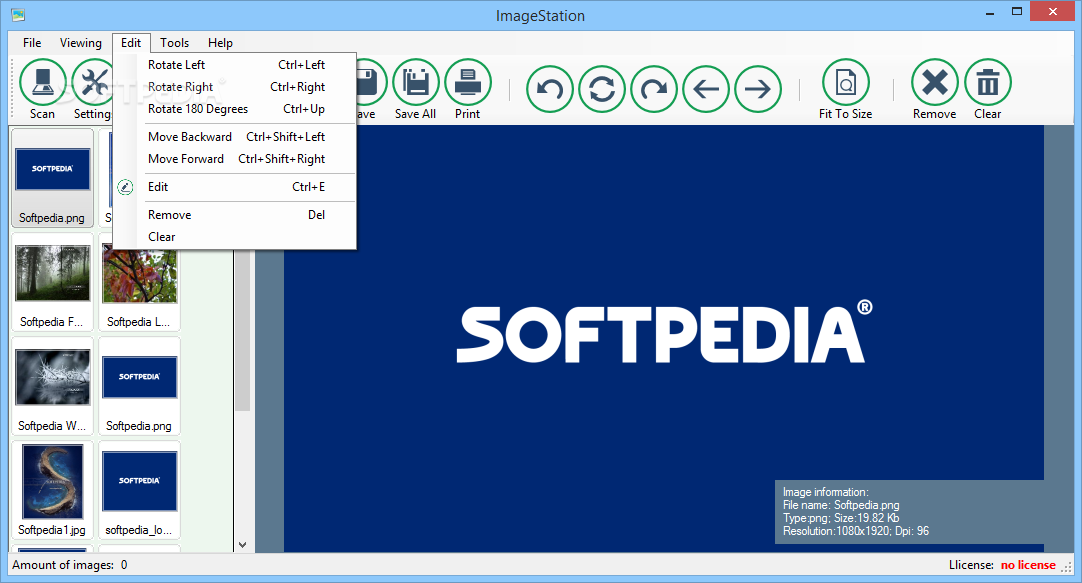Viewport: 1082px width, 583px height.
Task: Click the ImageStation app icon in title bar
Action: [18, 14]
